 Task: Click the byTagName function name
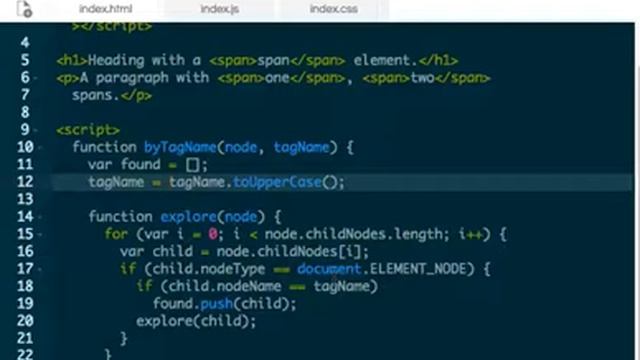point(180,147)
